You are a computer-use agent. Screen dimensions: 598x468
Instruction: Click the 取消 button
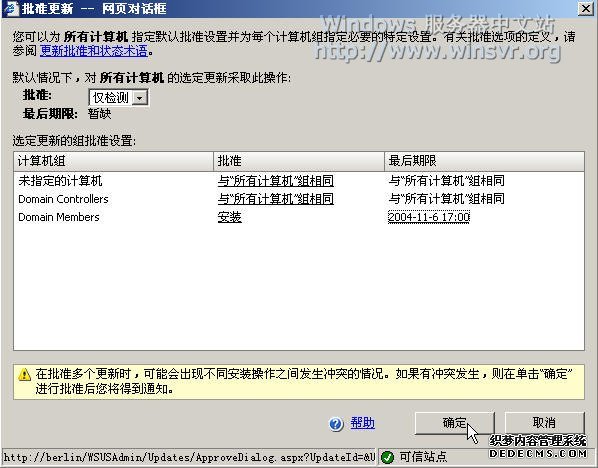tap(544, 423)
